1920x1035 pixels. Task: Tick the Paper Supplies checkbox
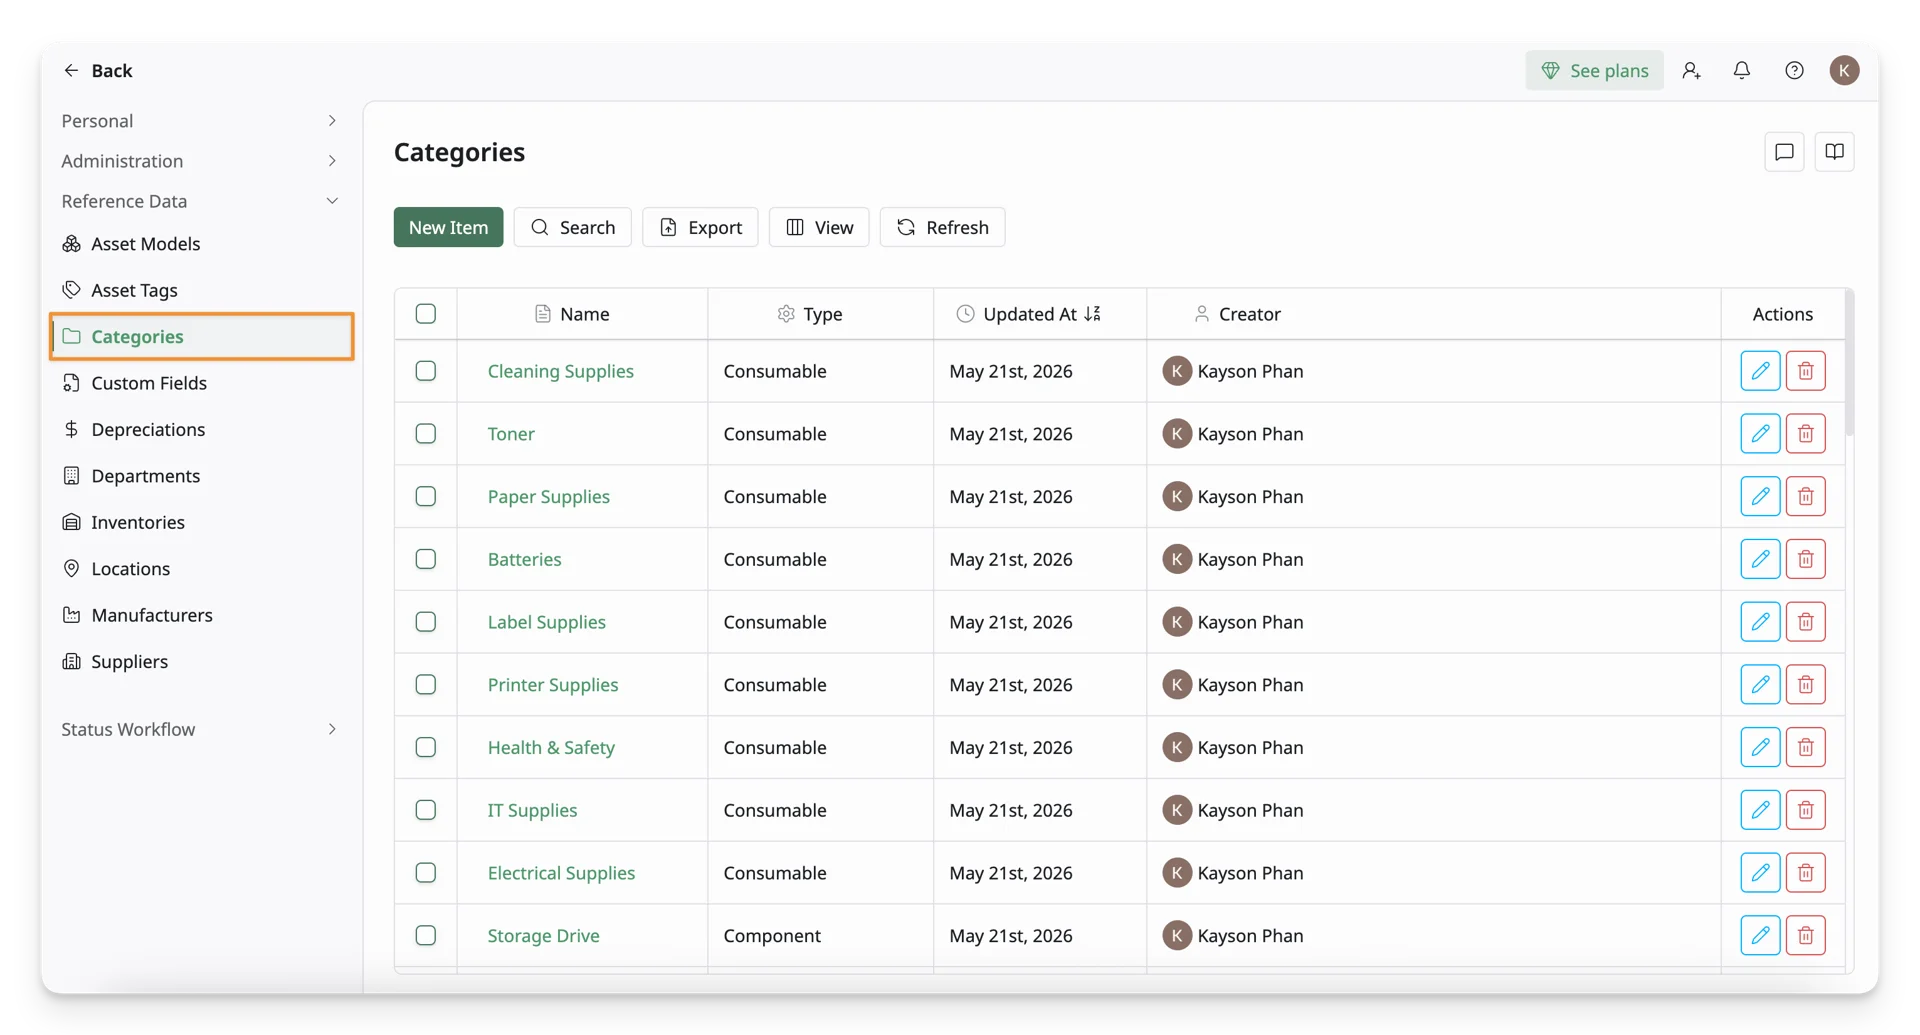click(x=426, y=496)
